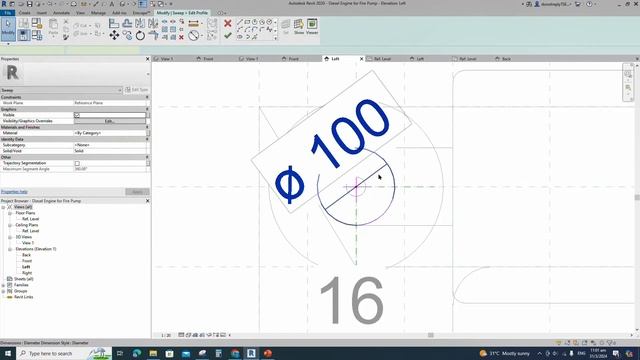Click the Mirror Pick Axis icon
The height and width of the screenshot is (360, 640).
tap(140, 24)
